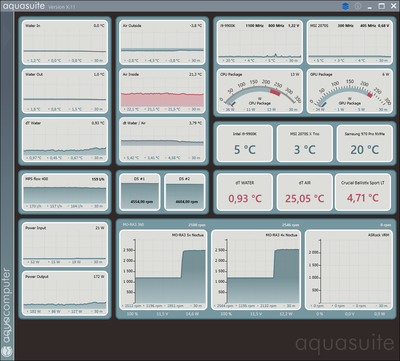
Task: Maximize the aquasuite window
Action: (x=381, y=6)
